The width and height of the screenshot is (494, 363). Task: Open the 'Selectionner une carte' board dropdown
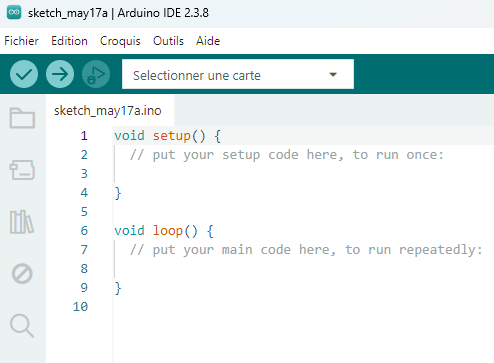click(x=238, y=74)
